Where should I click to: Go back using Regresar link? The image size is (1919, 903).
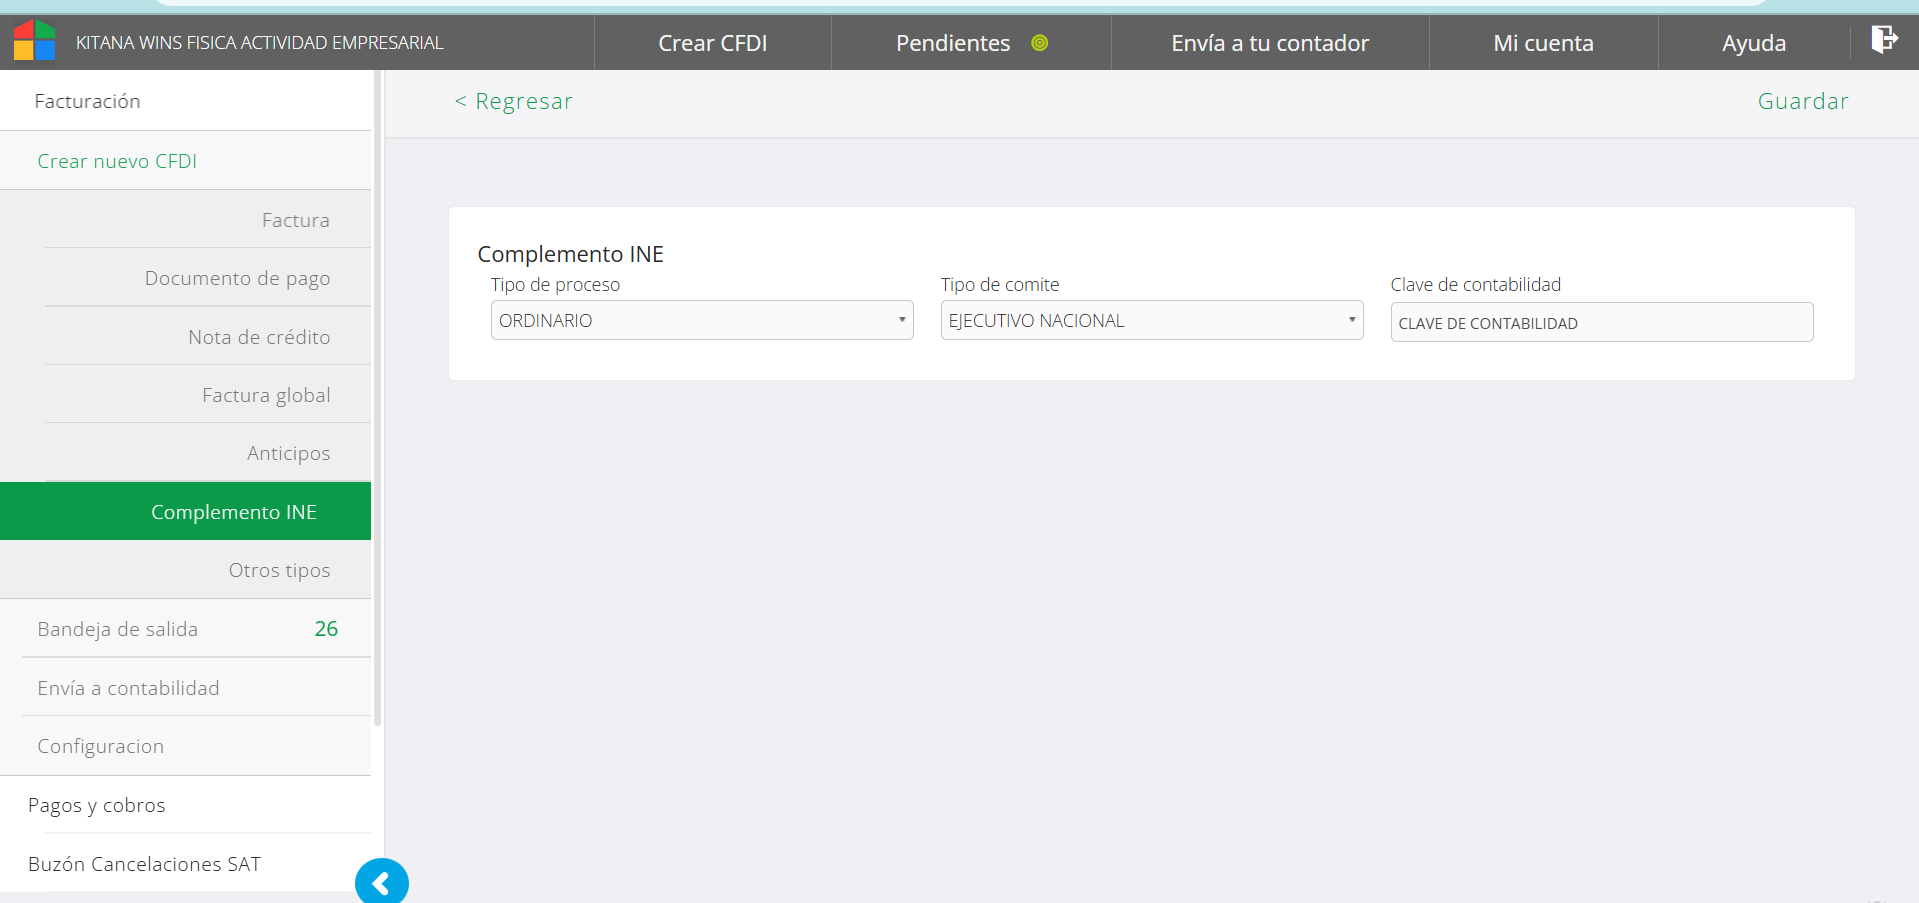[x=514, y=101]
